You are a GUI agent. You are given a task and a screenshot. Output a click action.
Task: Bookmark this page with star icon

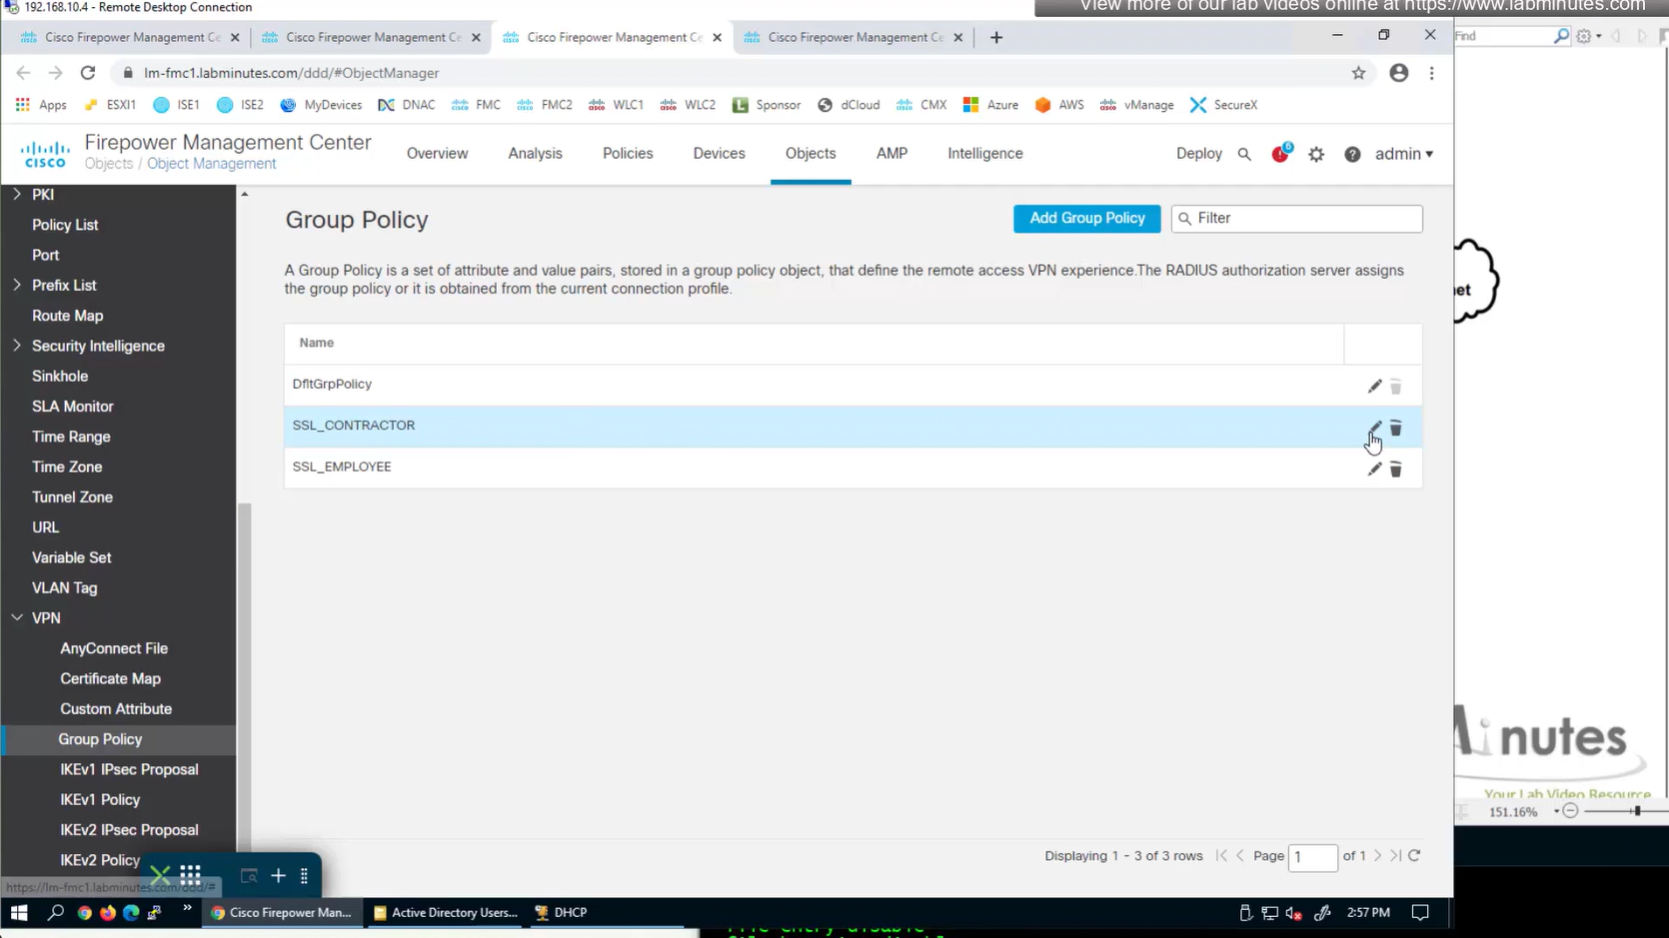tap(1358, 73)
